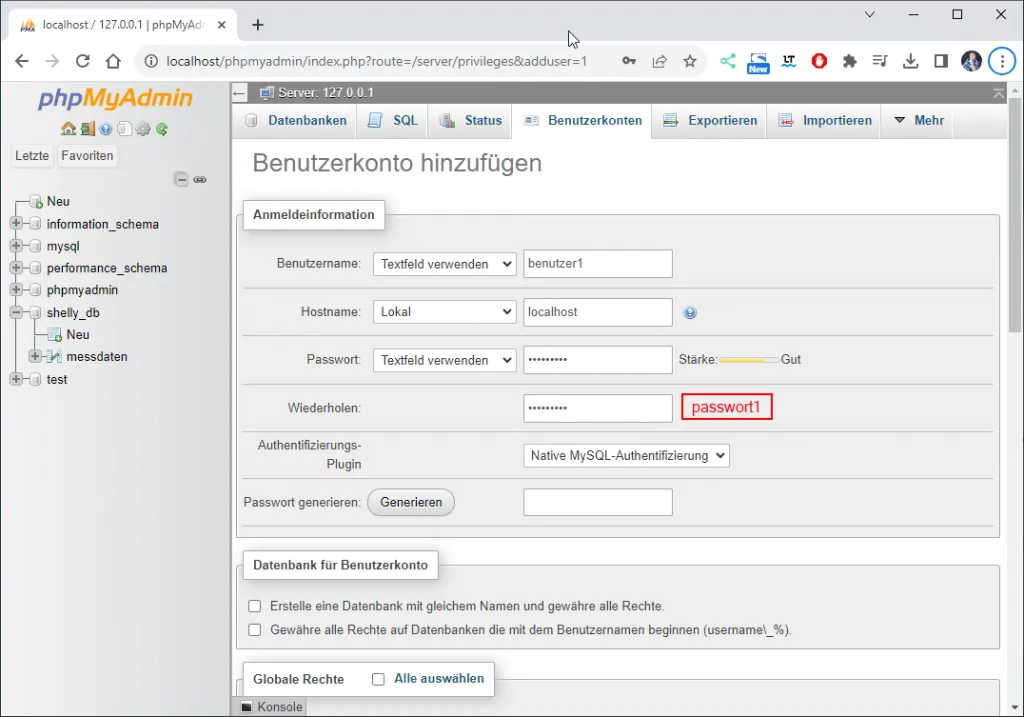Check 'Erstelle eine Datenbank mit gleichem Namen' box
Image resolution: width=1024 pixels, height=717 pixels.
click(x=255, y=606)
